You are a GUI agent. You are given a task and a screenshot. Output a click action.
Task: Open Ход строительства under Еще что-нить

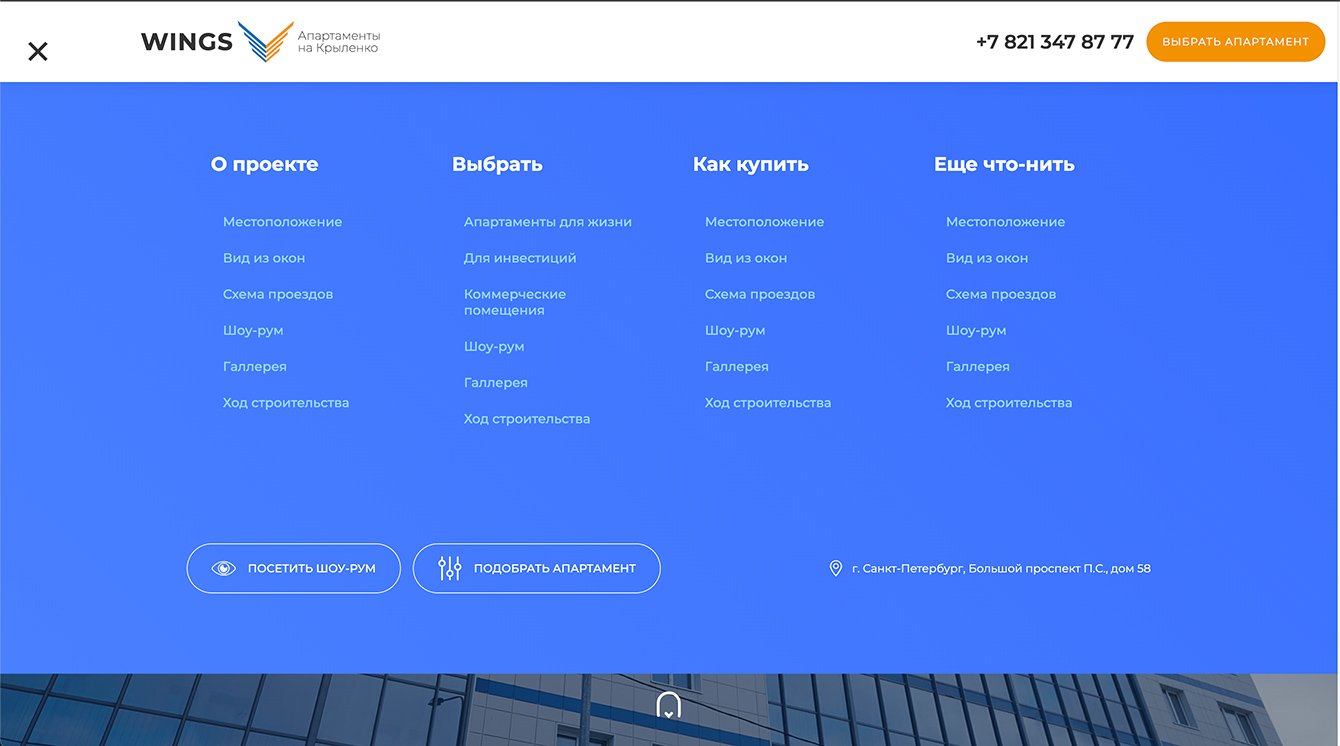(x=1009, y=403)
